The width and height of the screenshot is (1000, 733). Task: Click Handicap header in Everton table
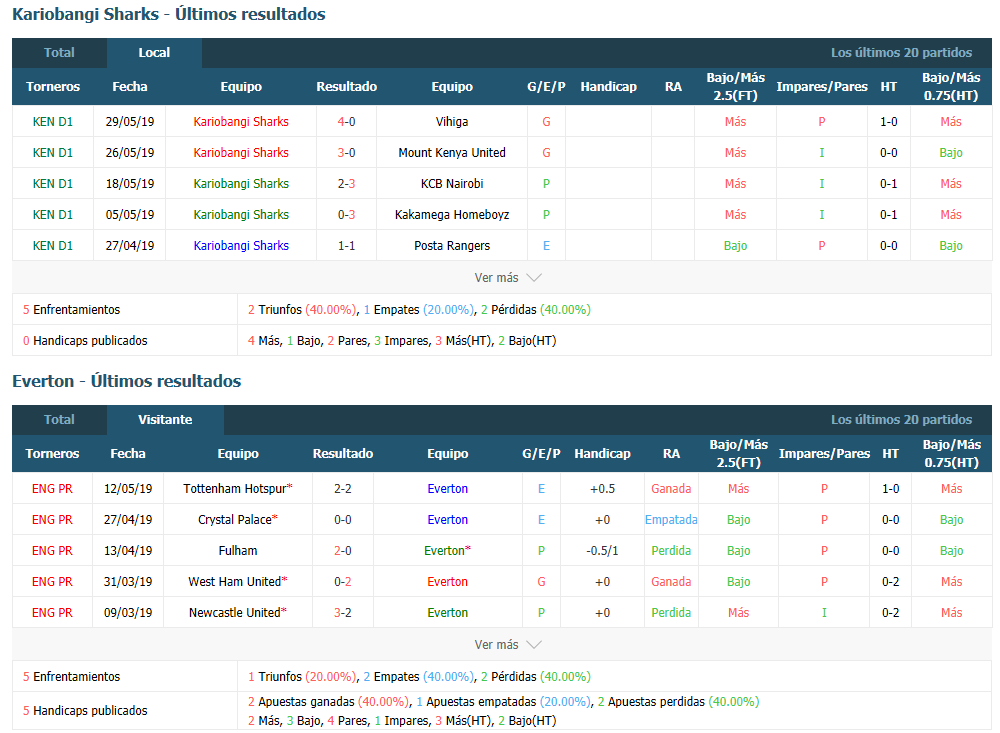(x=602, y=454)
